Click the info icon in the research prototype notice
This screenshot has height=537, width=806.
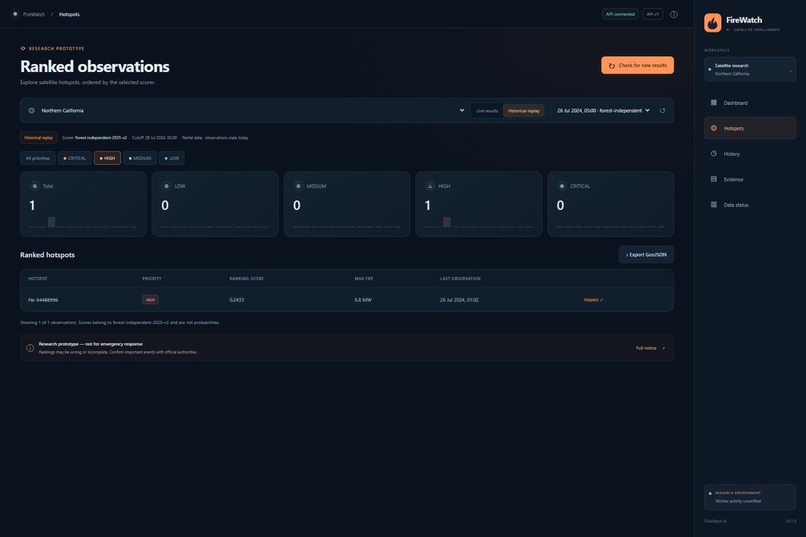30,348
